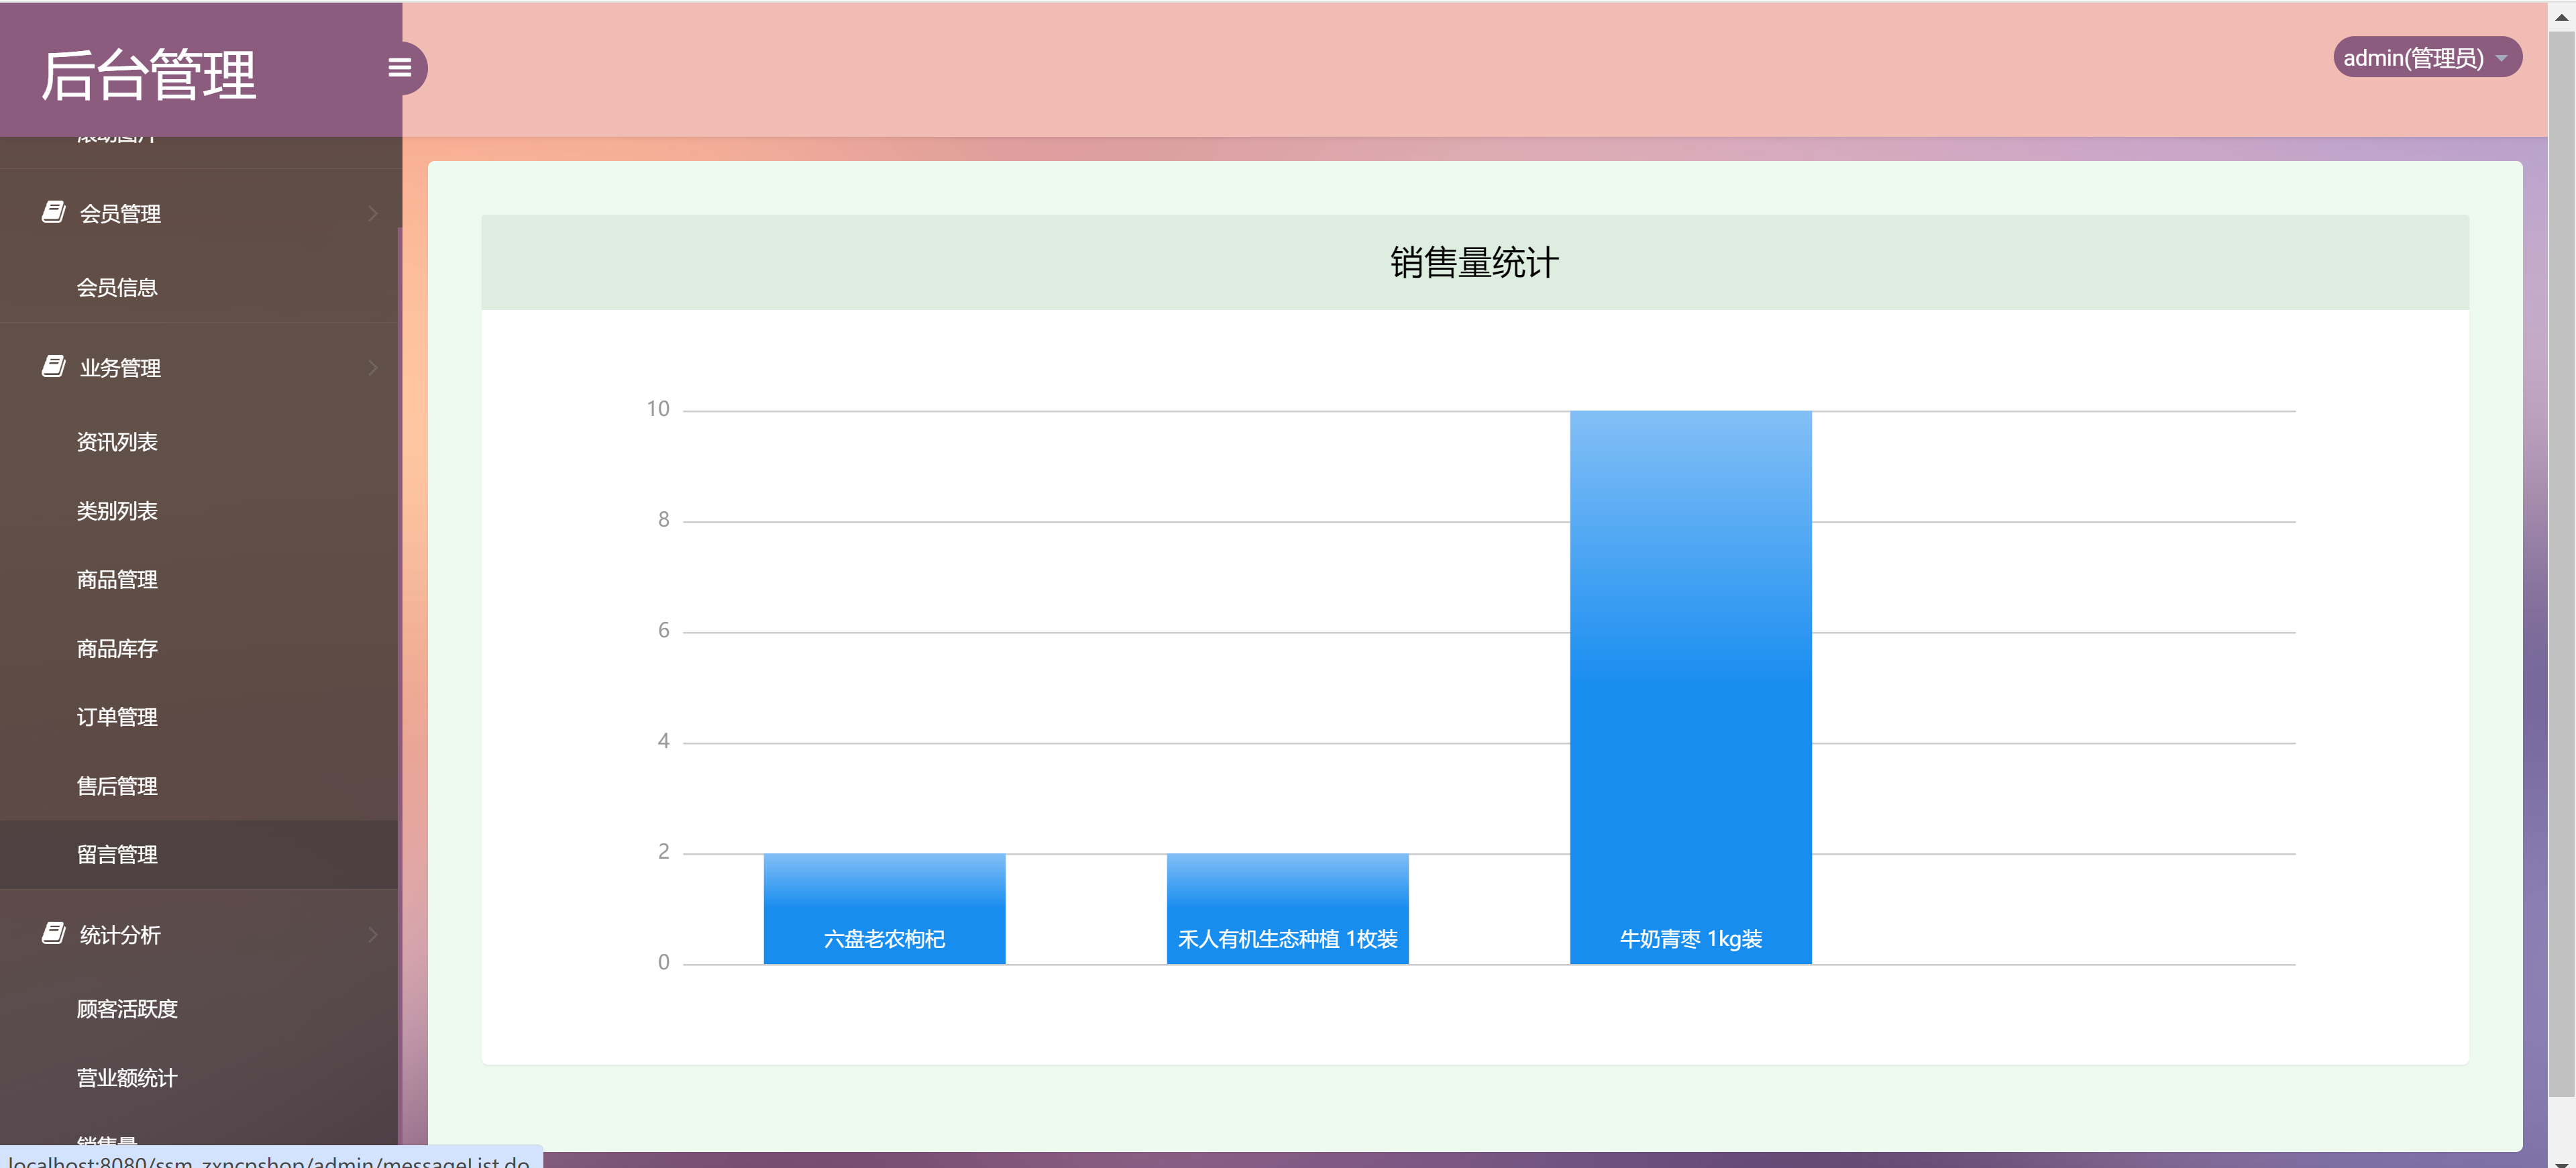Select the book icon next to 统计分析

point(53,933)
